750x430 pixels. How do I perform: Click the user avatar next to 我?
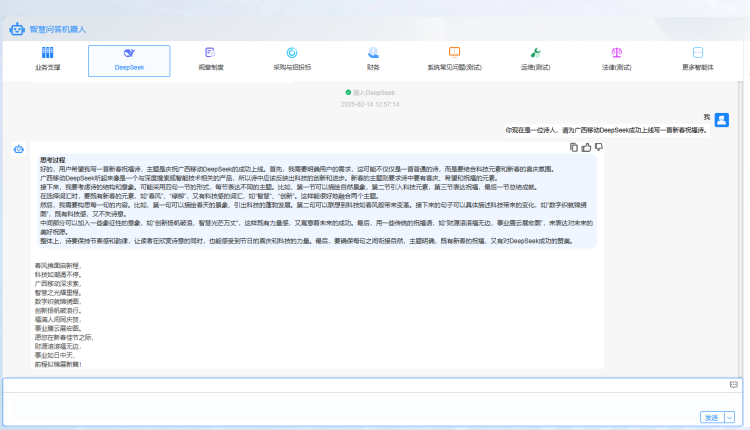(735, 119)
